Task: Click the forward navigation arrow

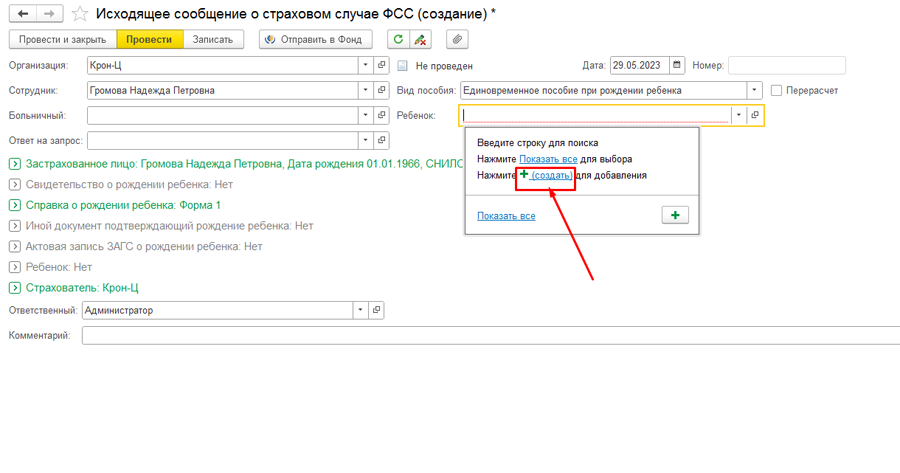Action: pos(48,14)
